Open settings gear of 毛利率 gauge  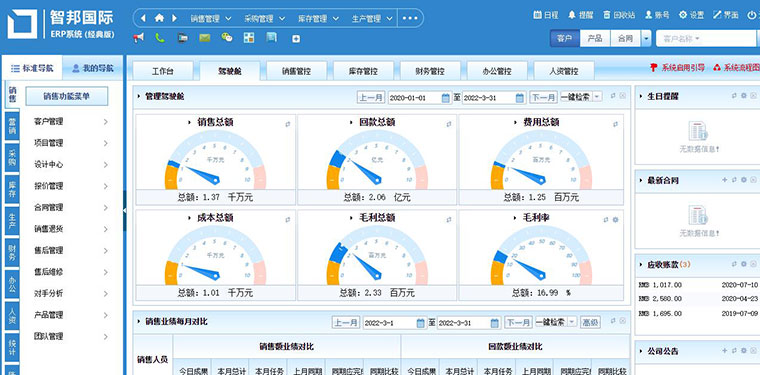(616, 219)
